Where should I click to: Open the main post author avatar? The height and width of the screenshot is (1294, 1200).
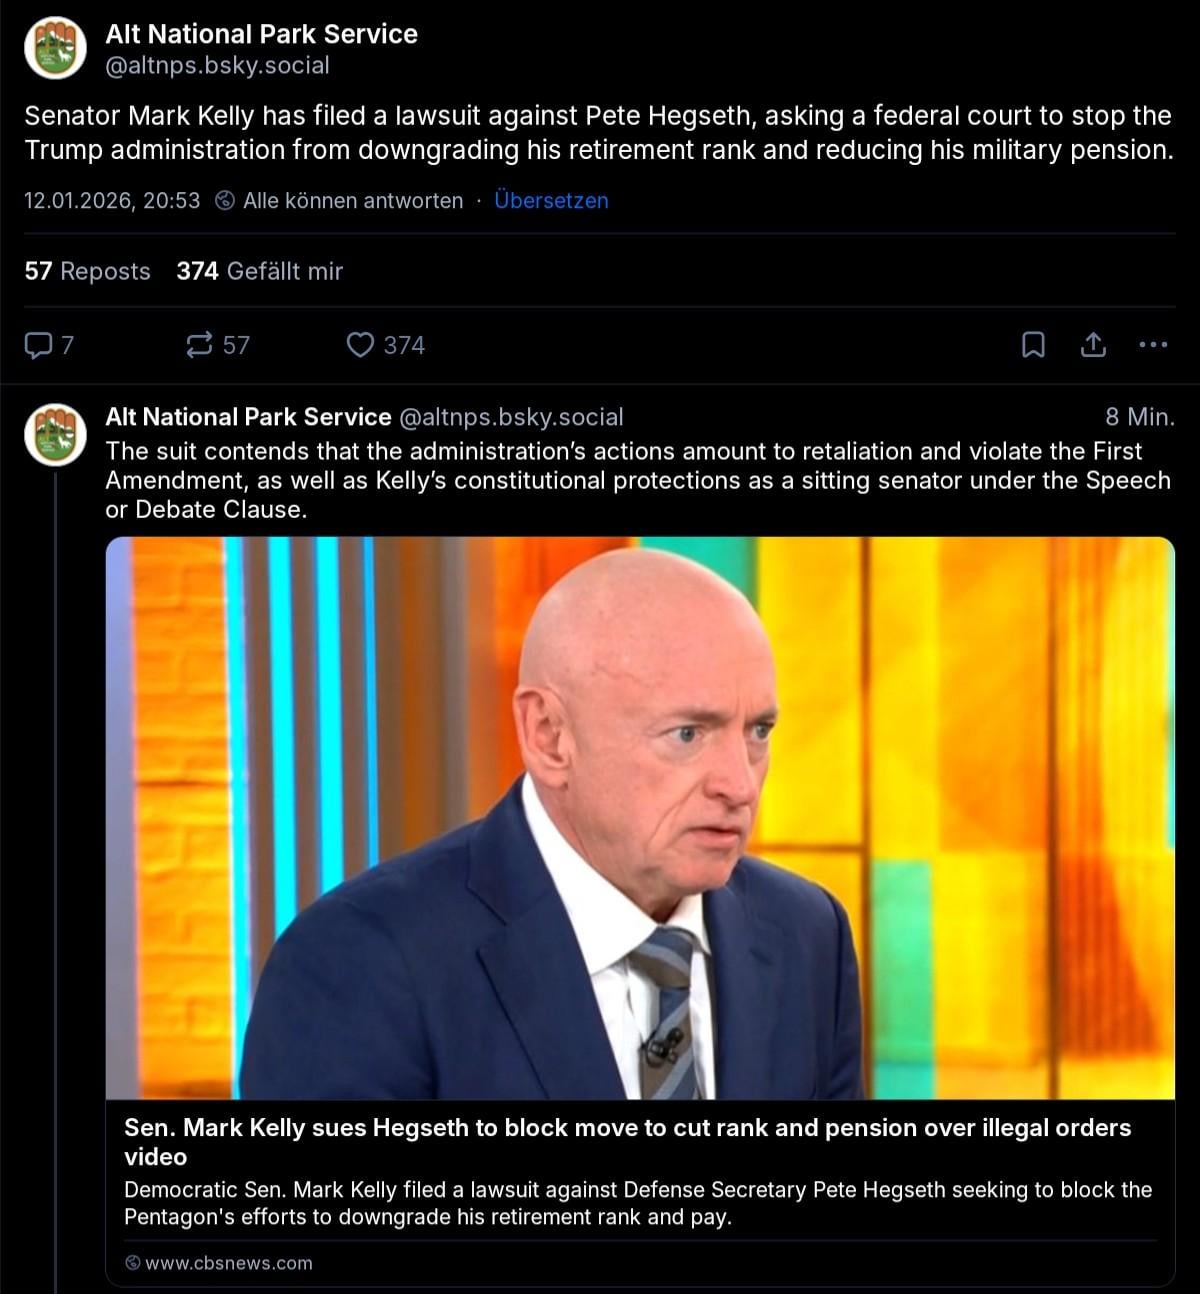pos(55,48)
